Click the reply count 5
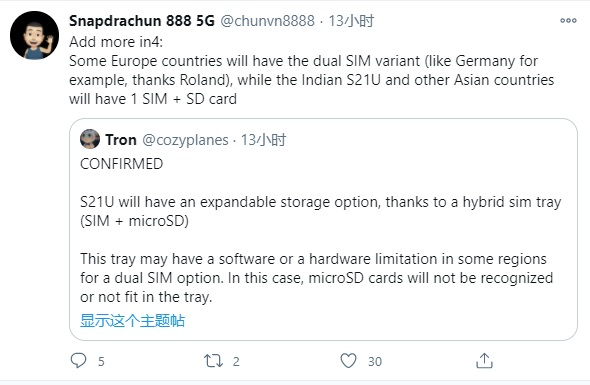Screen dimensions: 590x385 pyautogui.click(x=101, y=362)
